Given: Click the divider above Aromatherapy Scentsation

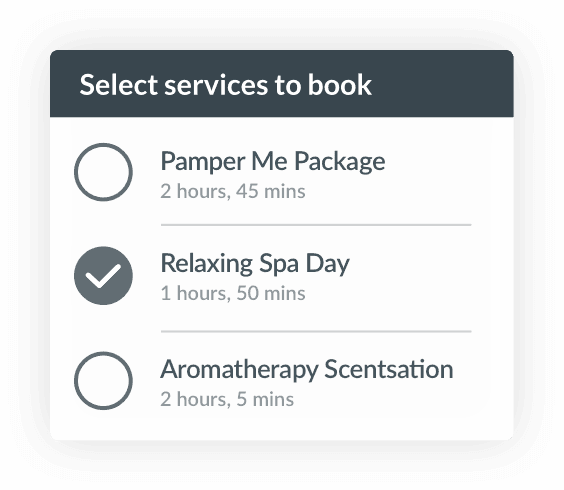Looking at the screenshot, I should point(316,331).
